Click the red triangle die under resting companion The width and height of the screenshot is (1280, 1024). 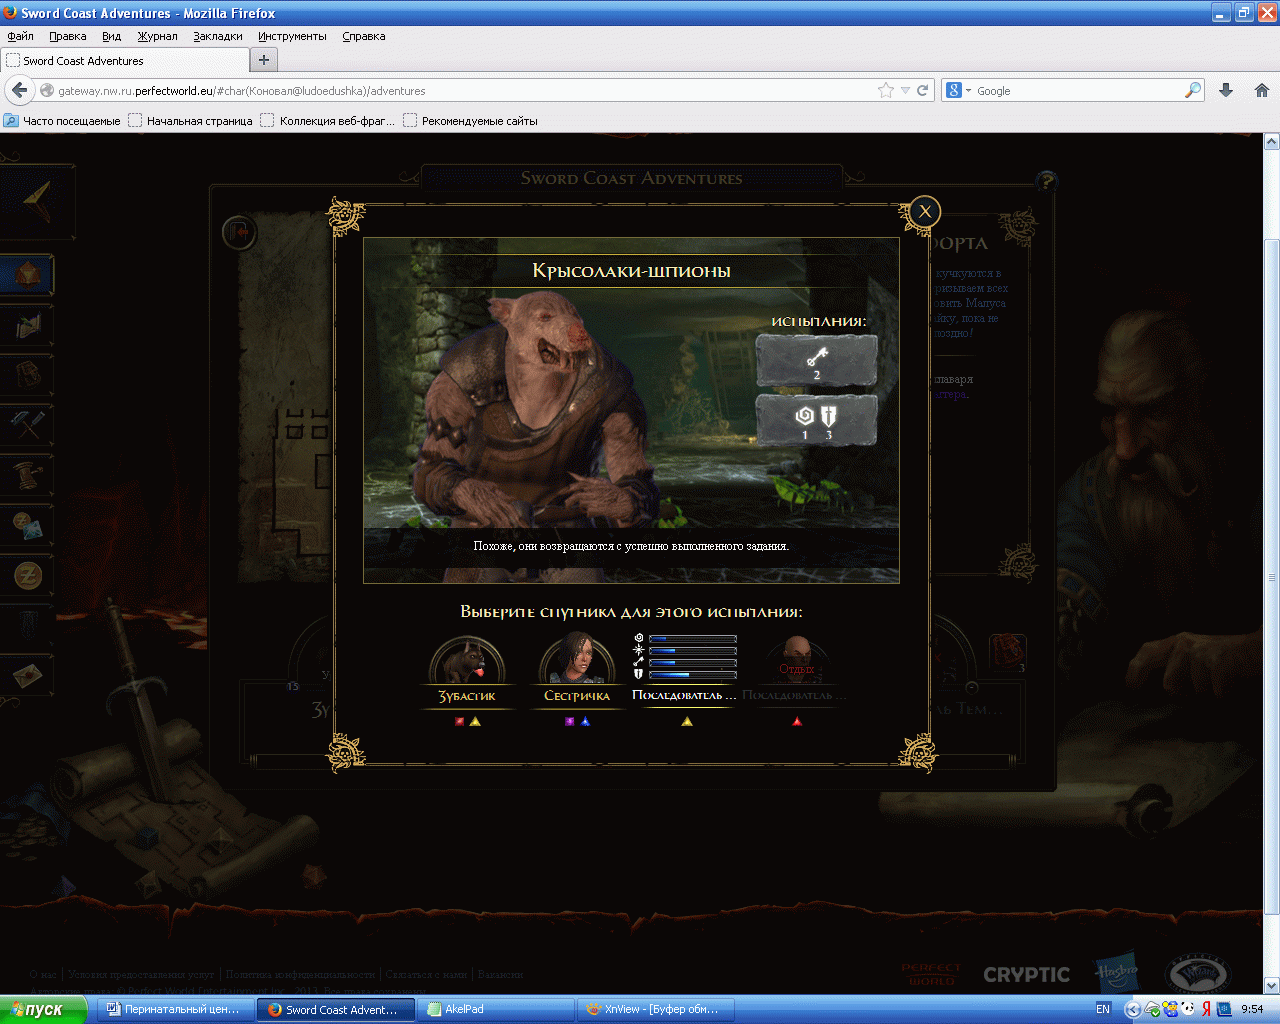(x=797, y=721)
